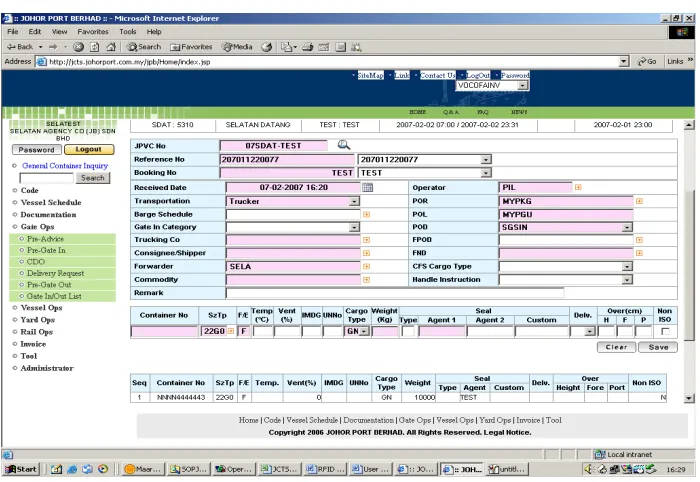Click the Trucking Co lookup icon
Viewport: 700px width, 482px height.
(367, 240)
